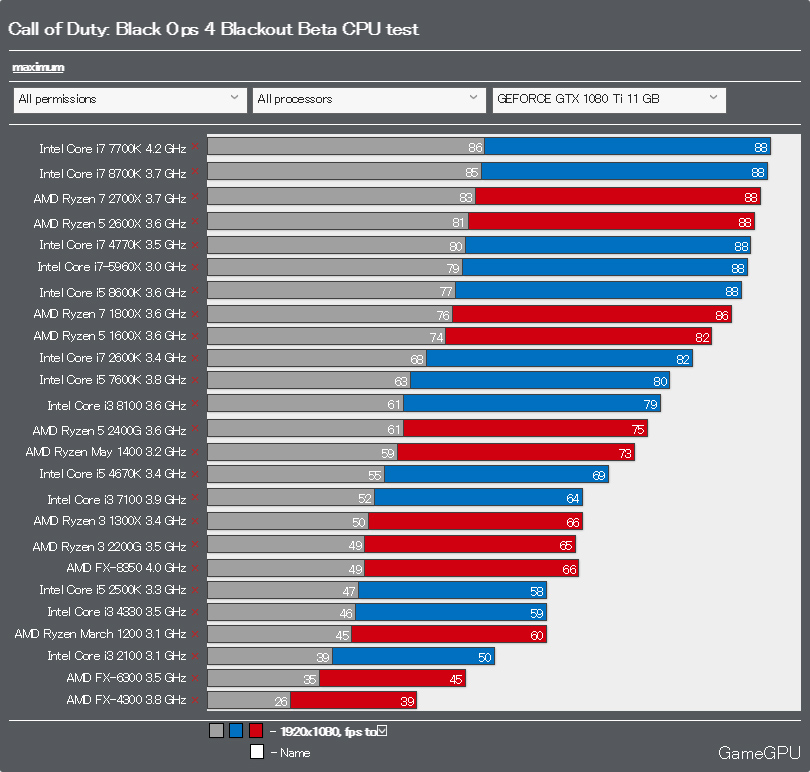Click red X beside Intel Core i3 8100
The height and width of the screenshot is (772, 810).
[195, 404]
